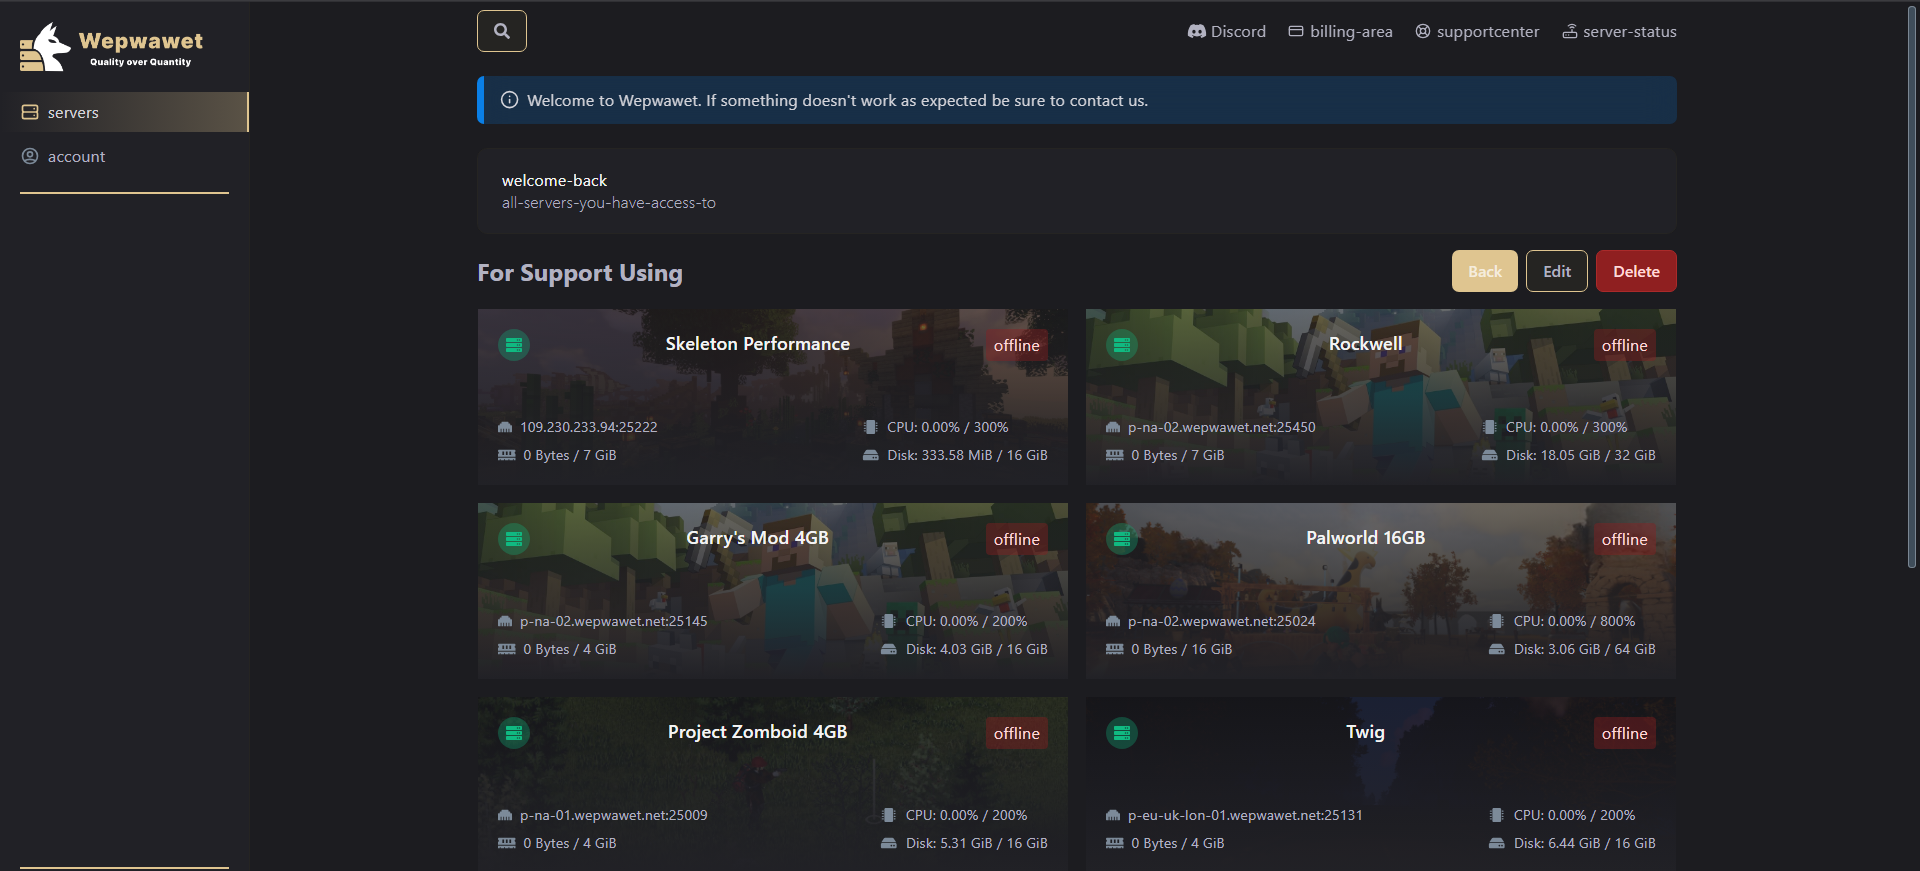Click CPU icon in Palworld 16GB card
This screenshot has width=1920, height=871.
1497,621
